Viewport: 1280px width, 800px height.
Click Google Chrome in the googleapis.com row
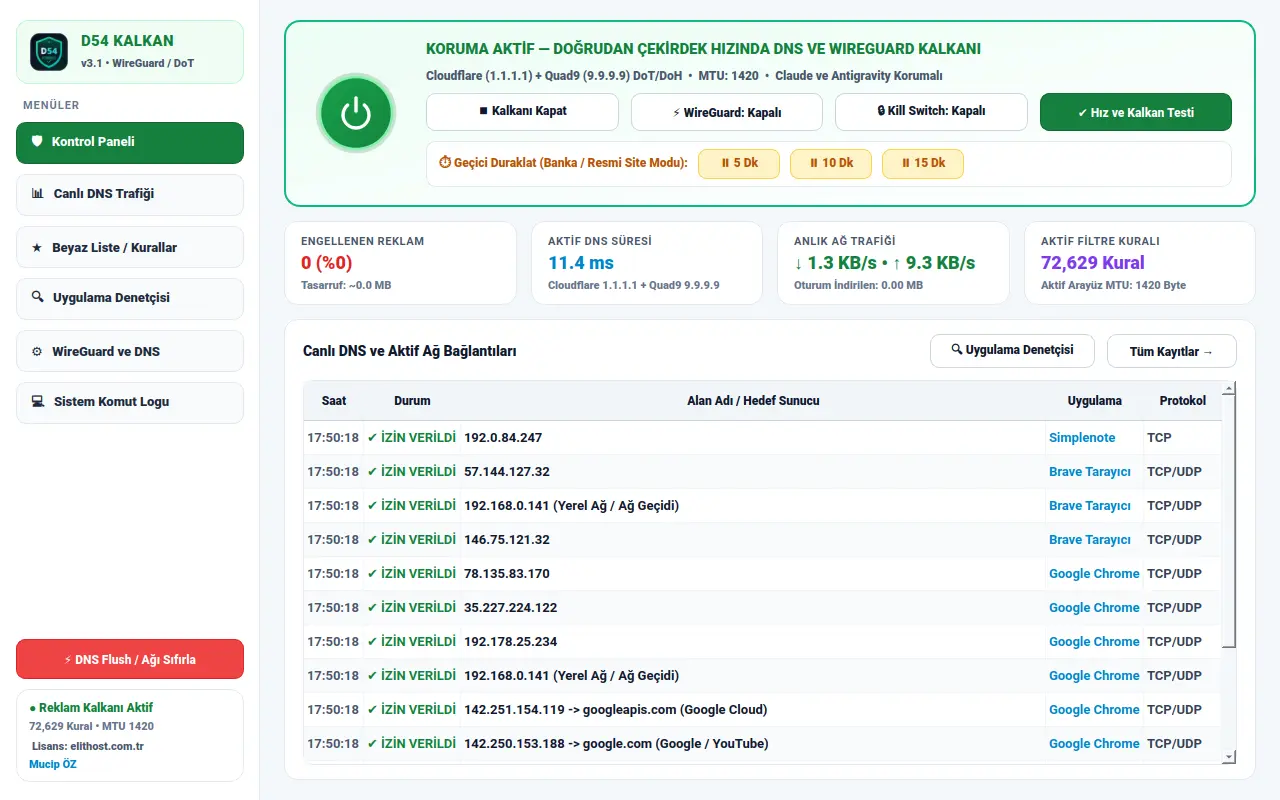1094,710
